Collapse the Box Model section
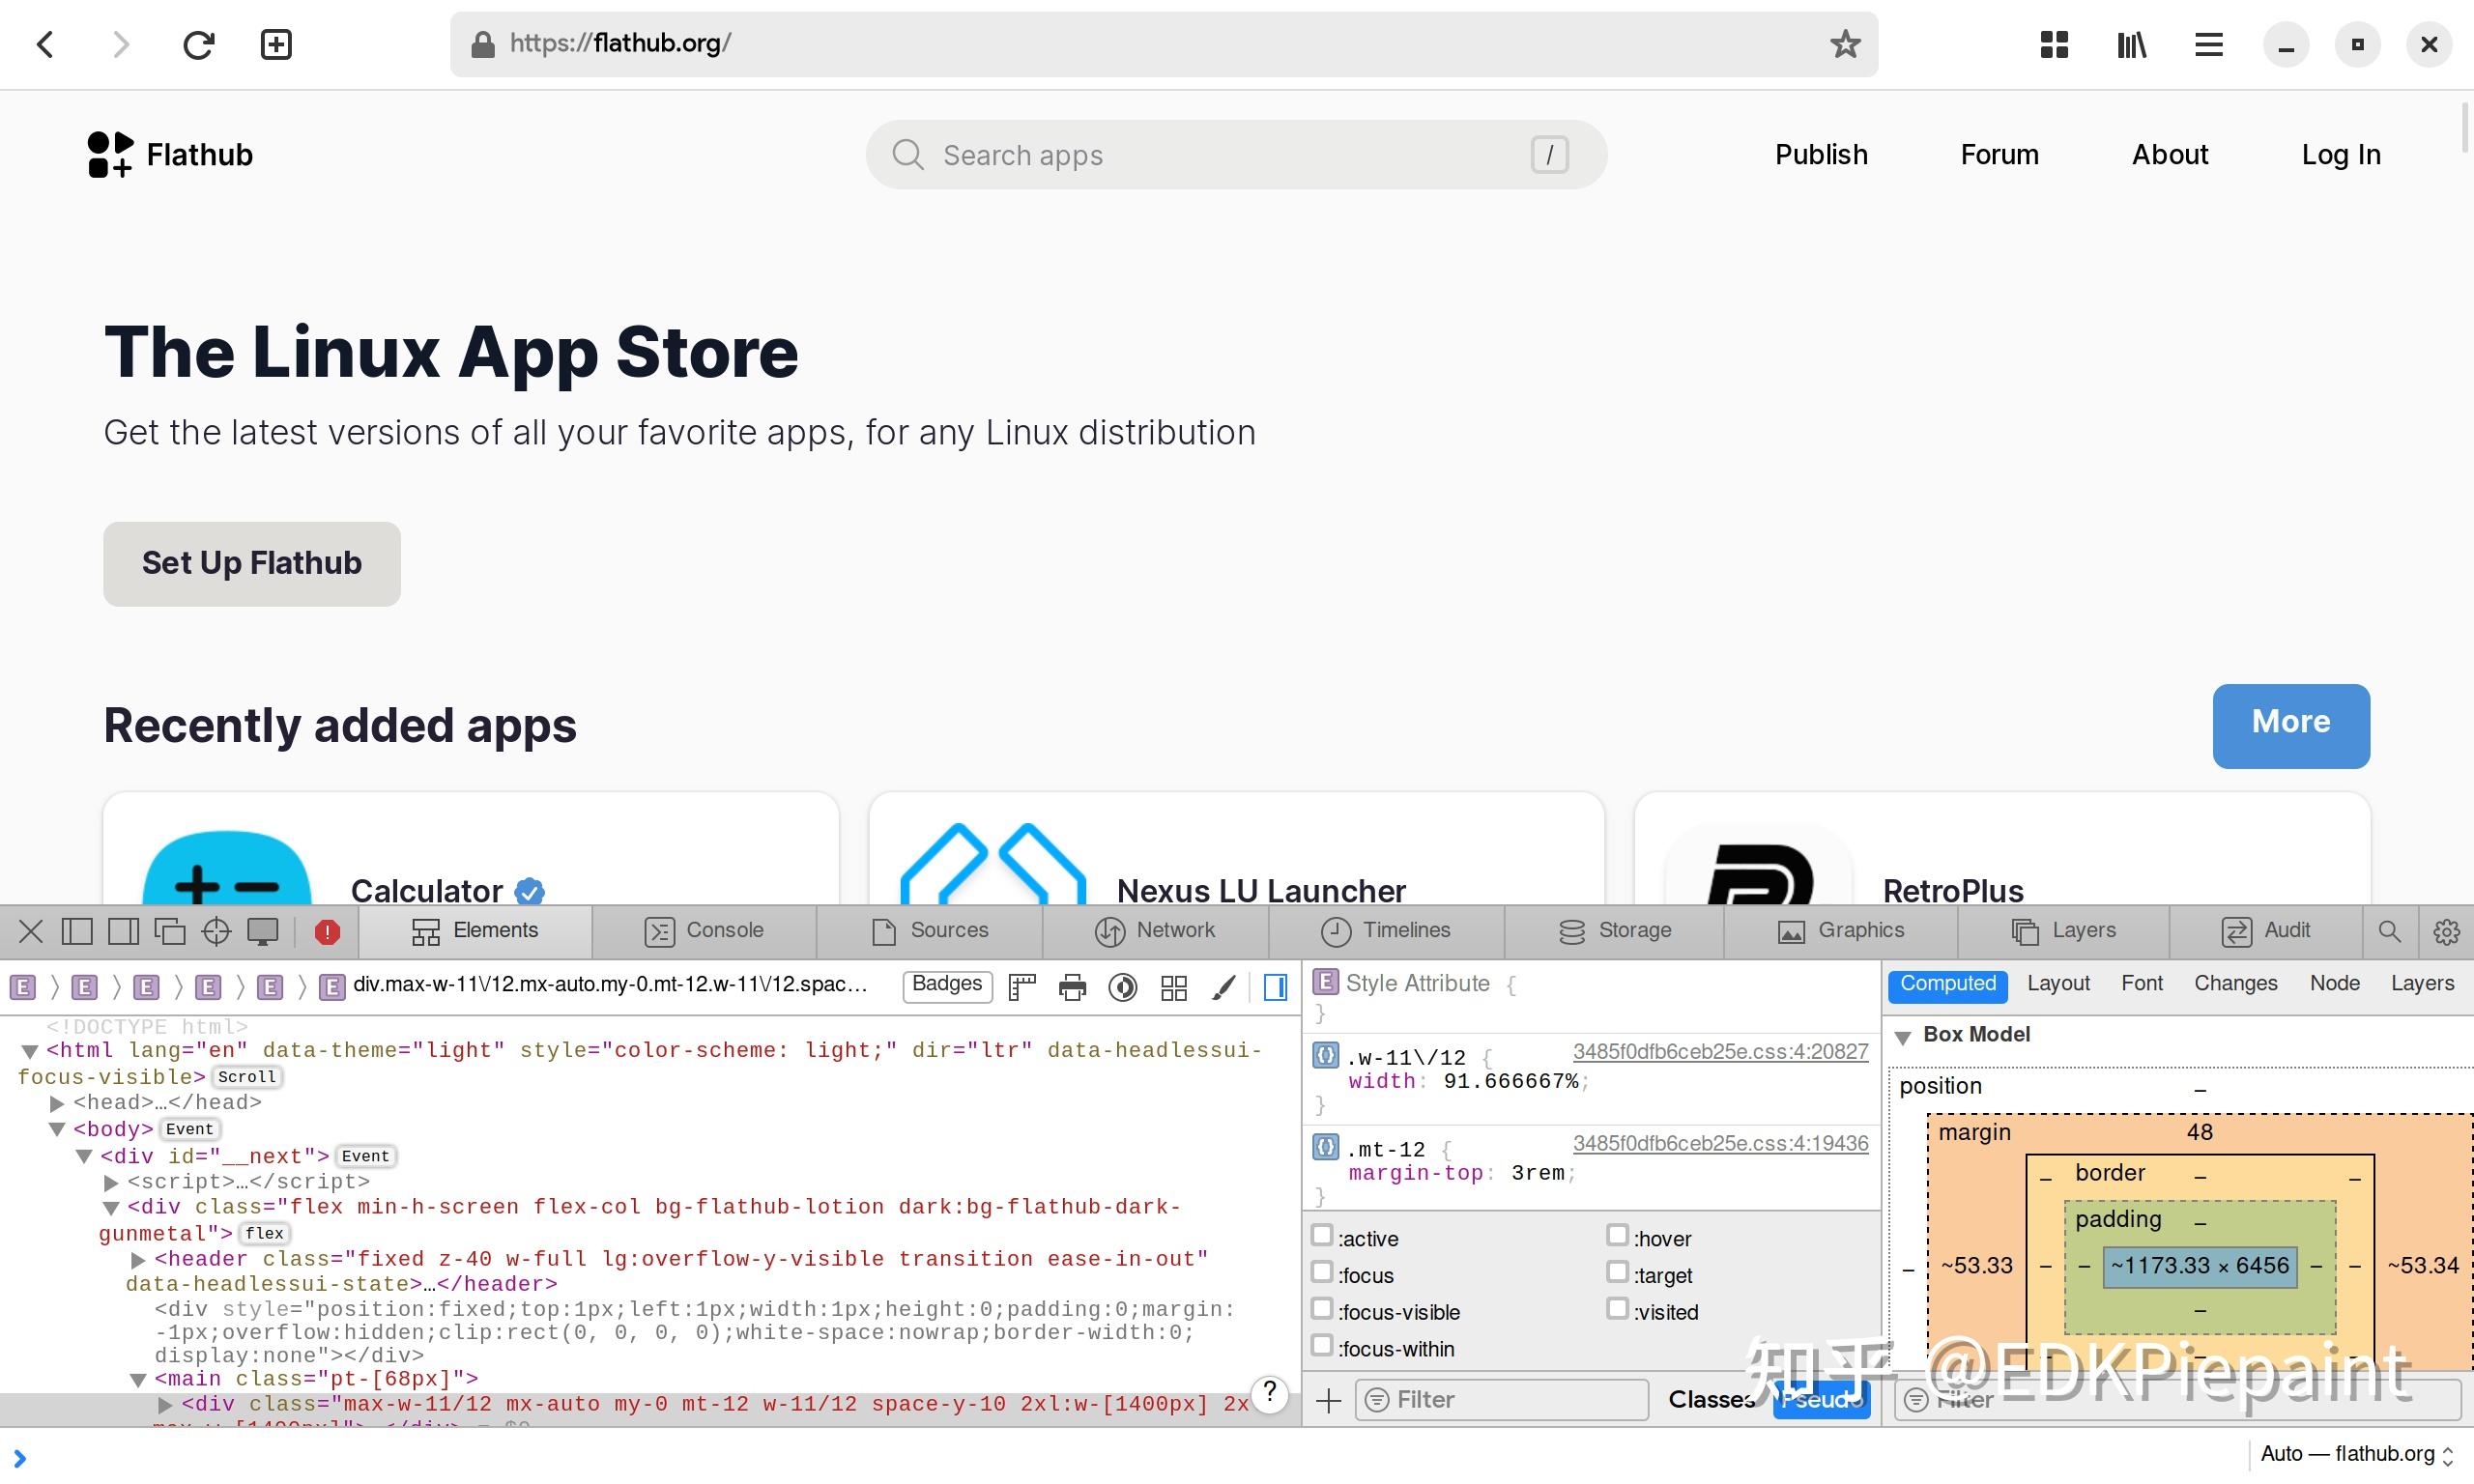Screen dimensions: 2474x1484 pyautogui.click(x=1903, y=1036)
